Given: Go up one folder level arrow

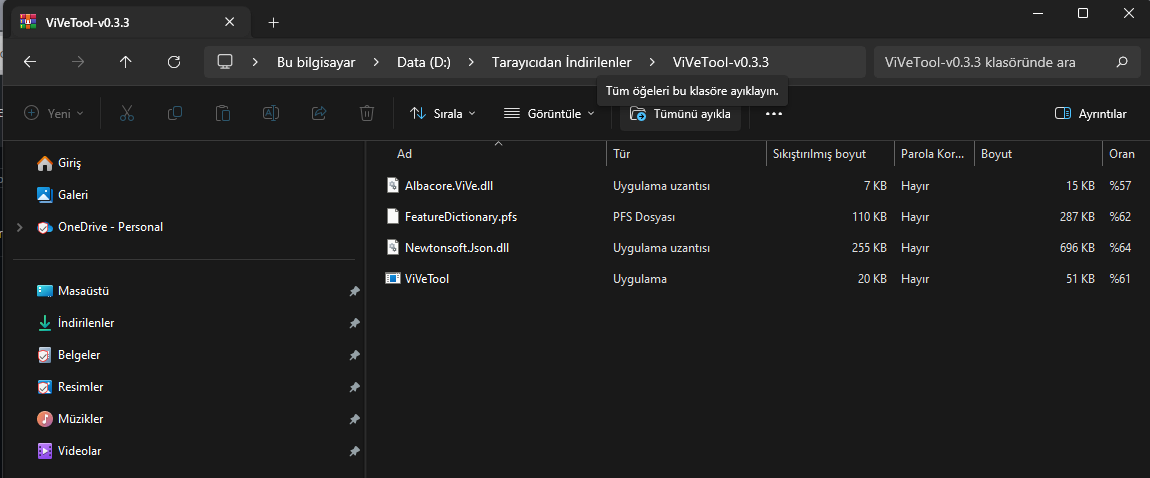Looking at the screenshot, I should [x=126, y=62].
